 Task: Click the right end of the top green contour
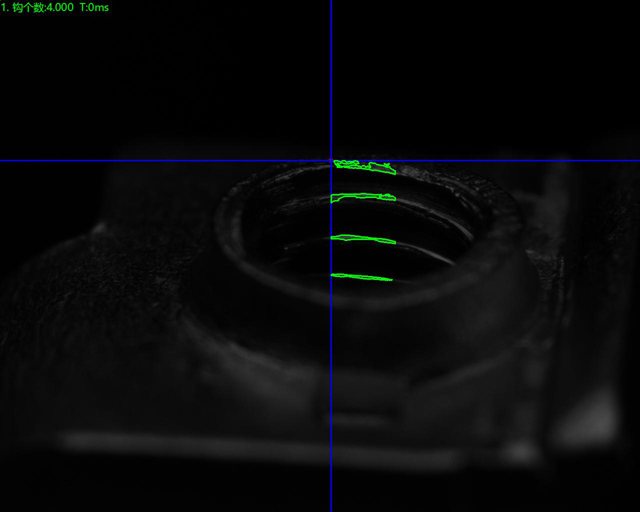[x=392, y=170]
